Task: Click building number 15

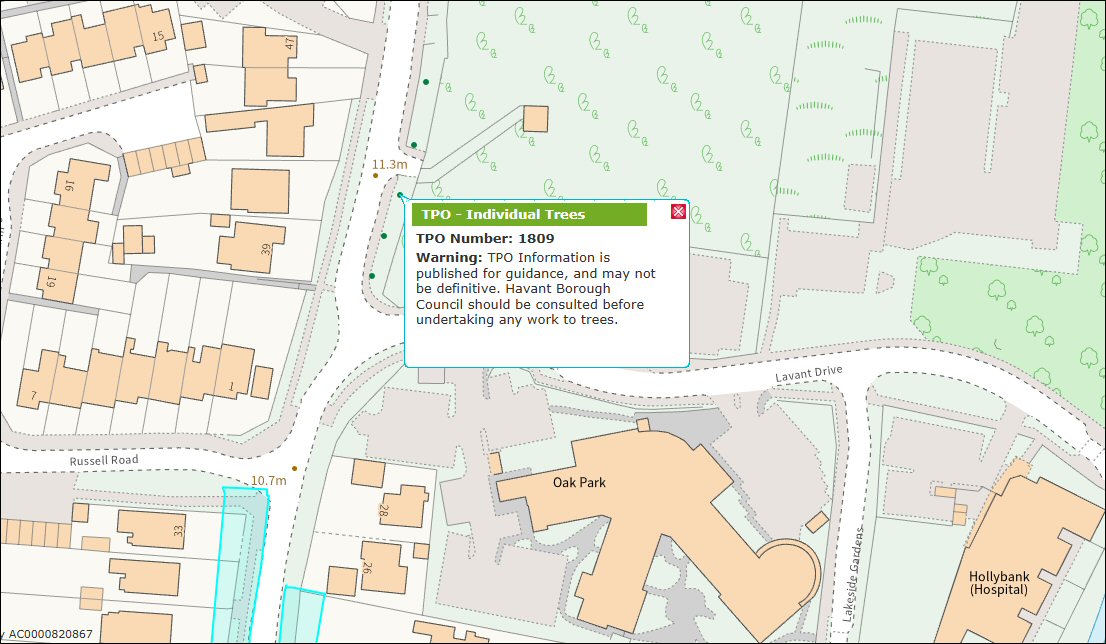Action: [157, 37]
